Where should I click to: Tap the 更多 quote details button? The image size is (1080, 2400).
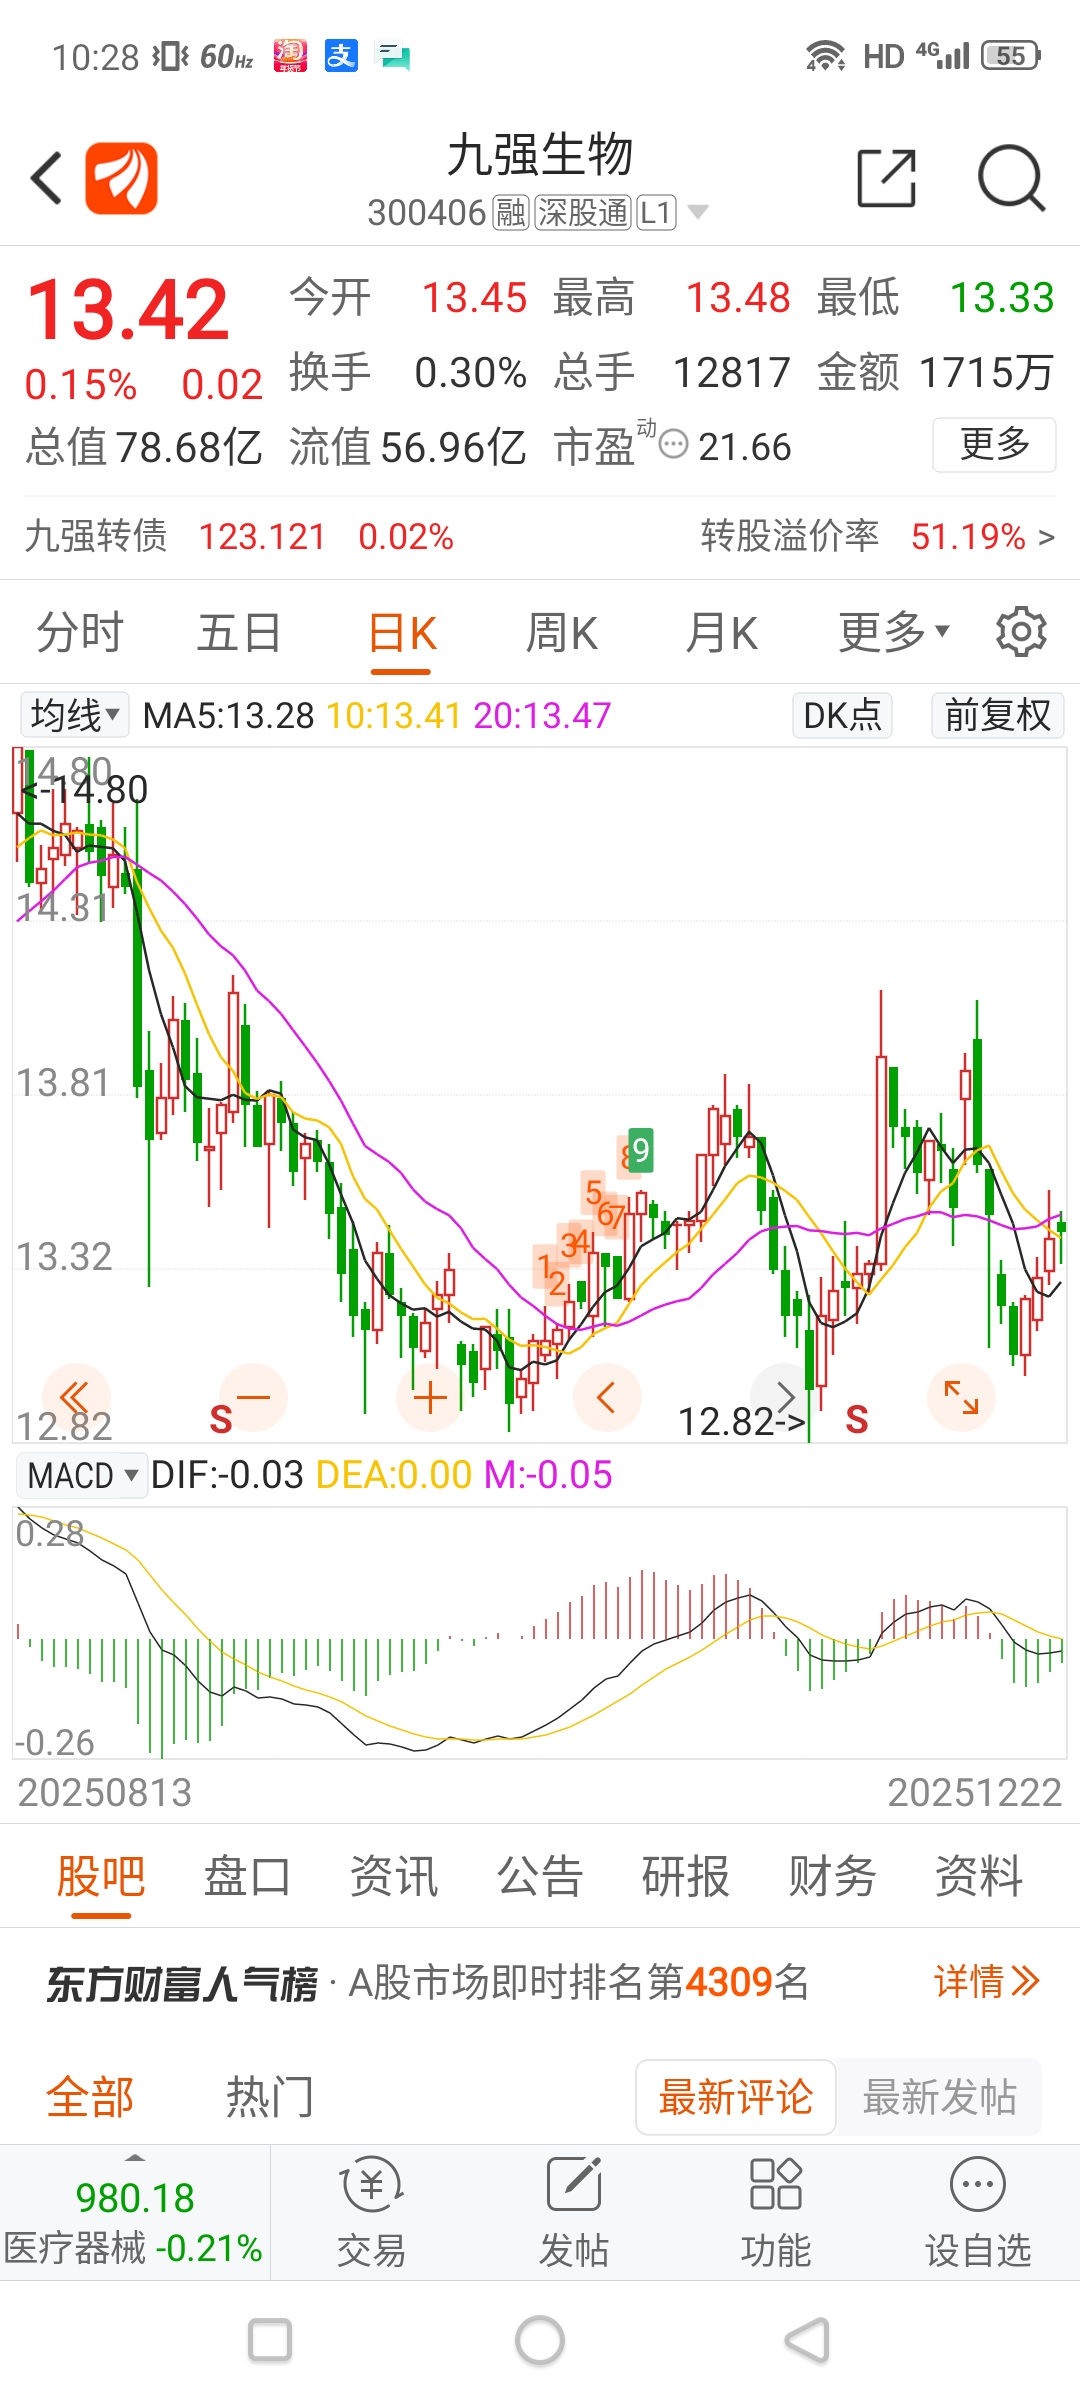coord(994,443)
